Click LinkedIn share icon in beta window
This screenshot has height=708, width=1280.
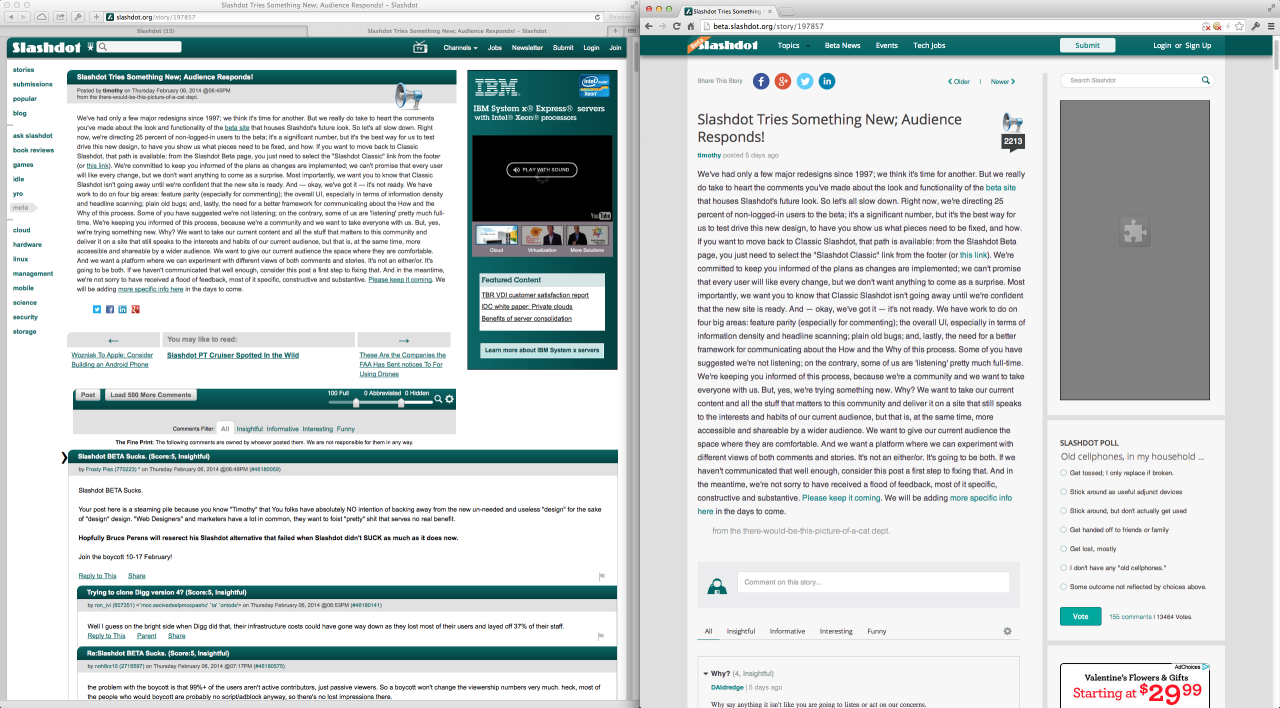(827, 81)
